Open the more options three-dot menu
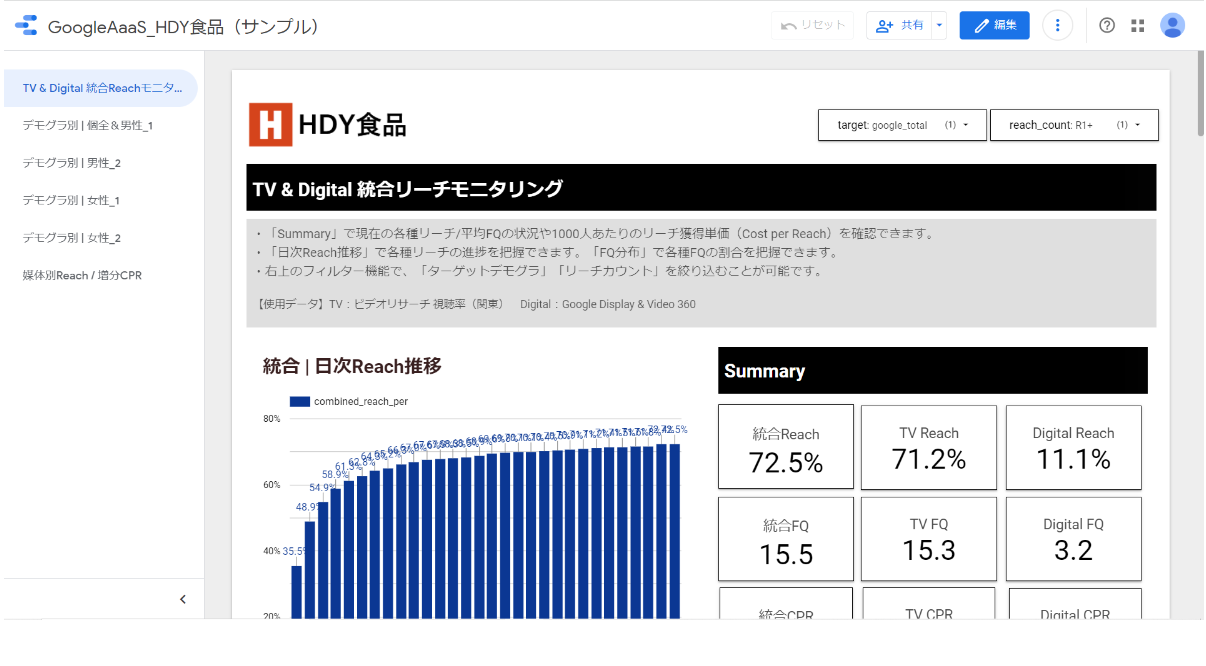The height and width of the screenshot is (666, 1206). (x=1057, y=26)
